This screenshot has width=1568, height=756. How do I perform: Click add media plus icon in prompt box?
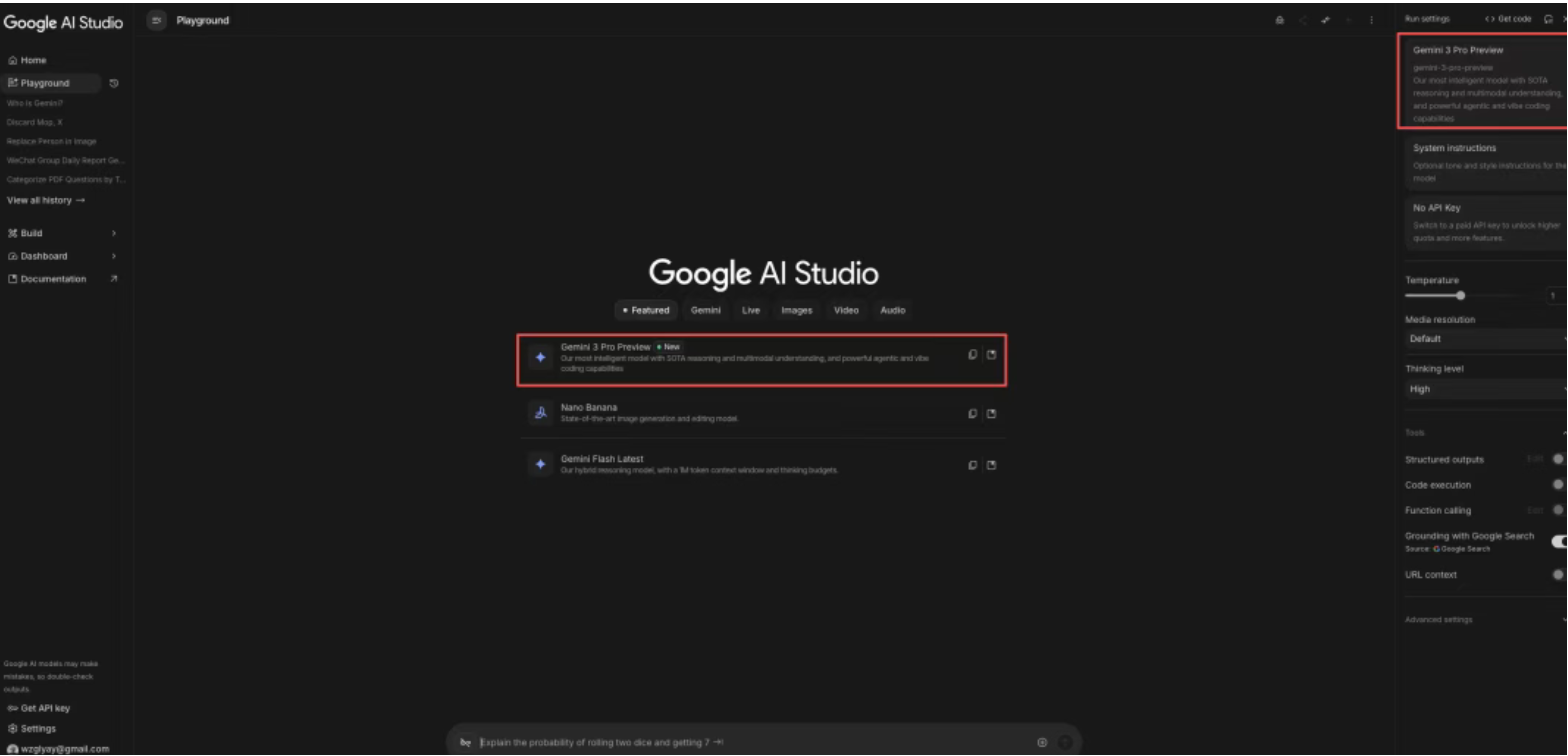click(1042, 742)
